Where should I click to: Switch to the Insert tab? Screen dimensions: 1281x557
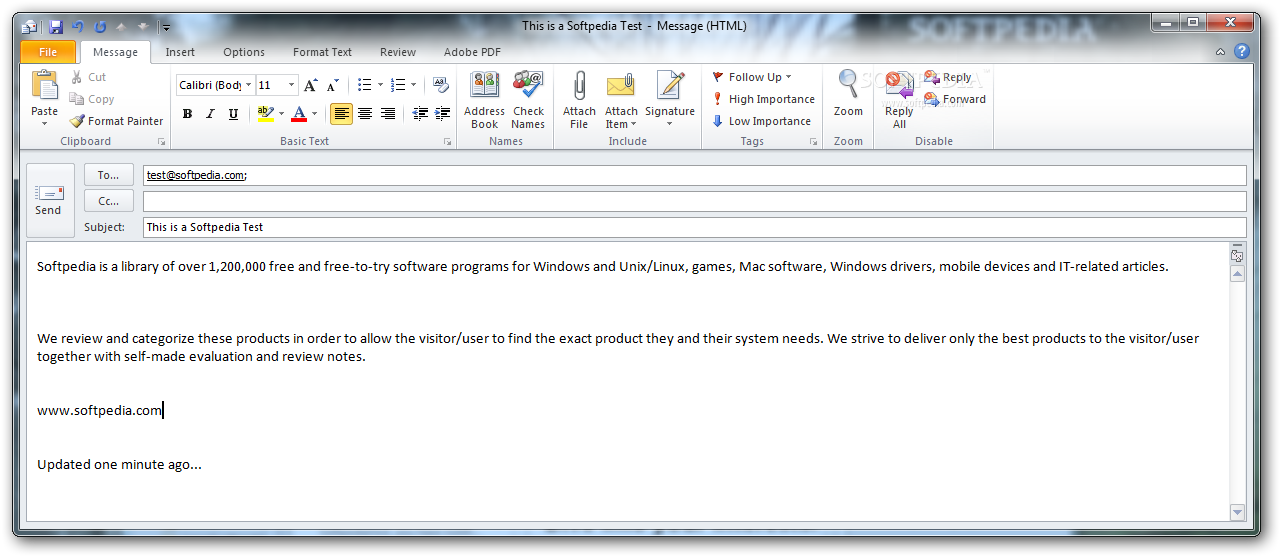tap(180, 52)
